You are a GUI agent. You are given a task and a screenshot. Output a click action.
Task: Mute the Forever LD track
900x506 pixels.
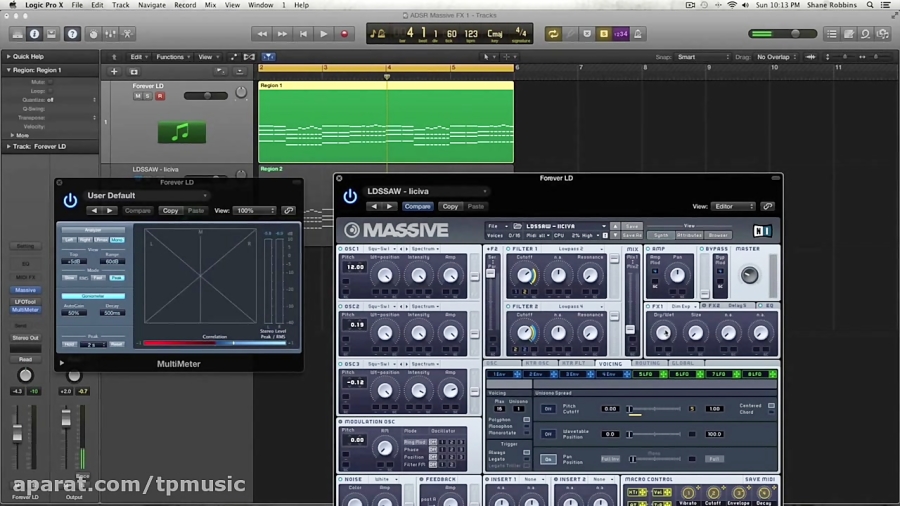(138, 96)
